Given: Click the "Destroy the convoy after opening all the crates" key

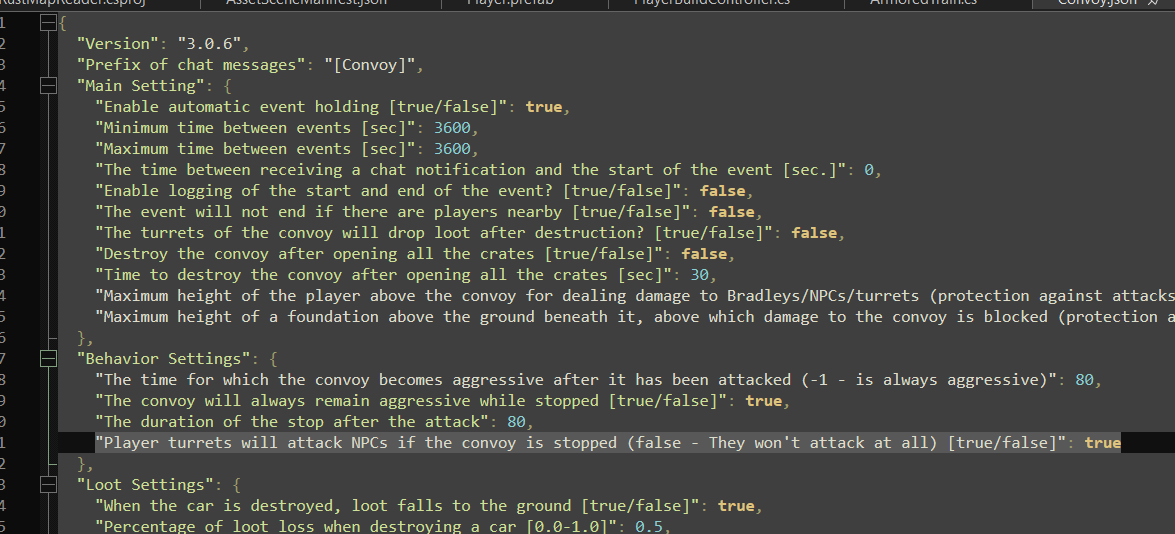Looking at the screenshot, I should (x=379, y=254).
